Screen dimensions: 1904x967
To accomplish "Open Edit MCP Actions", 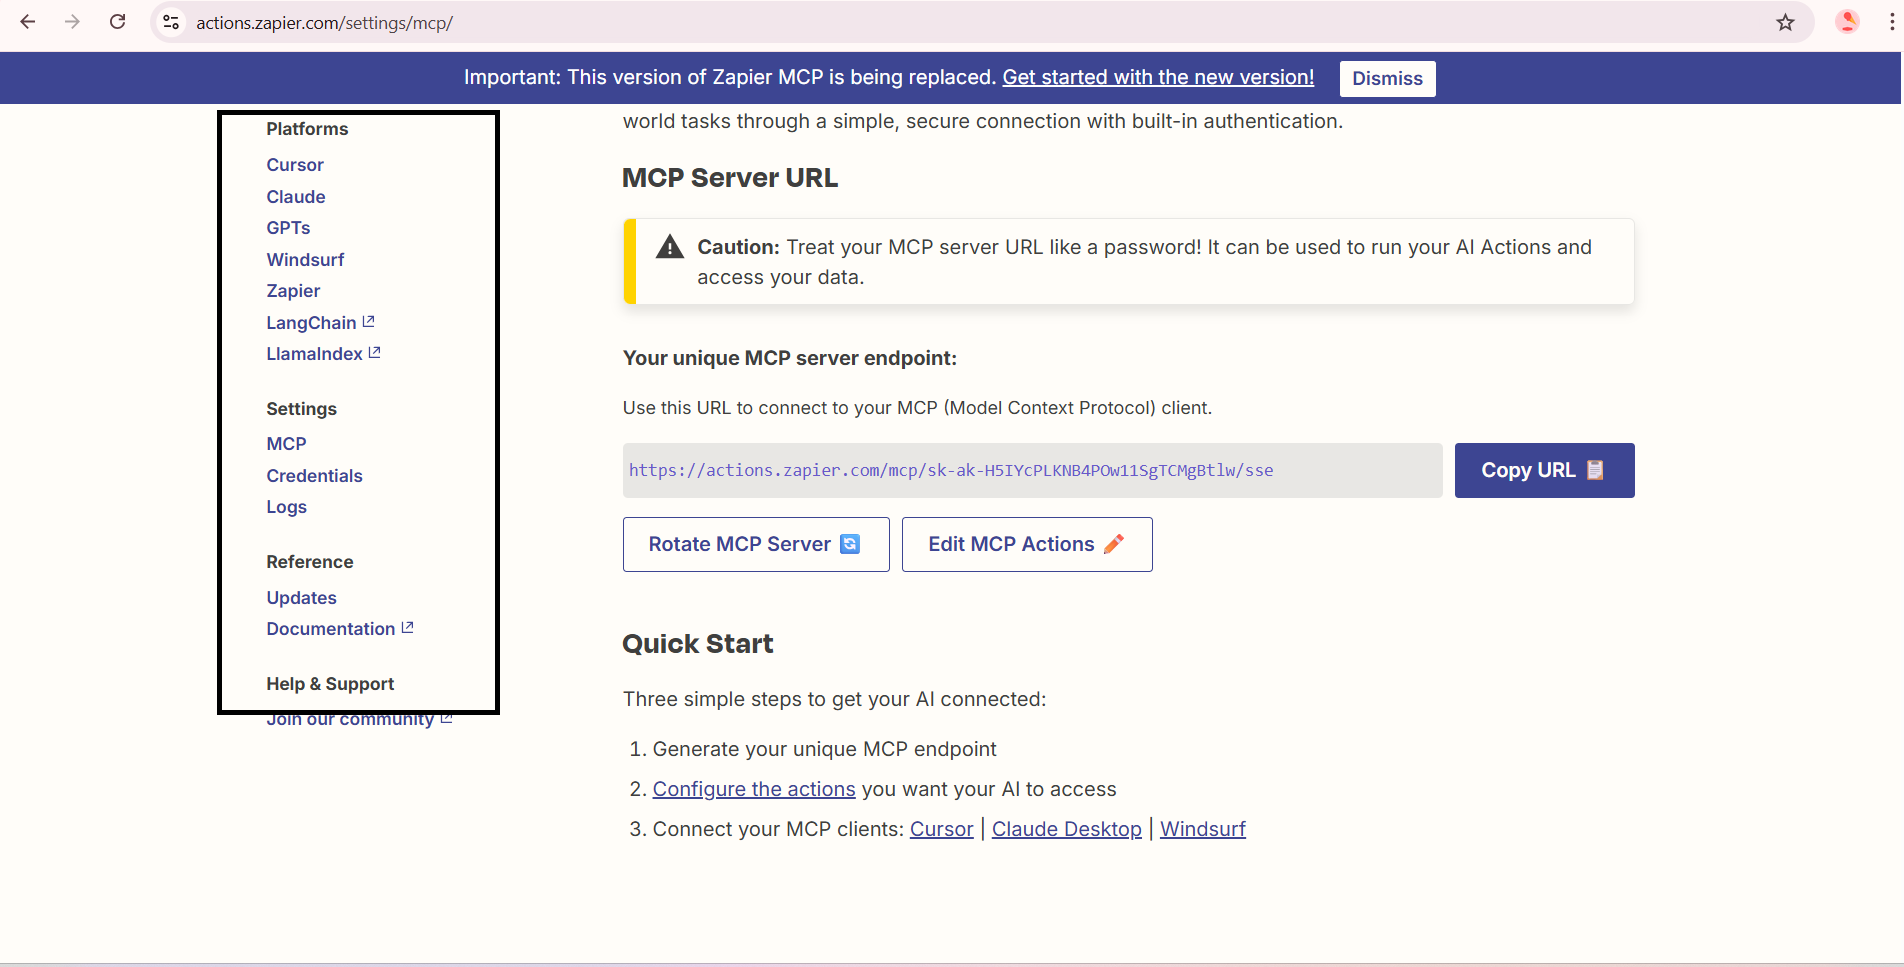I will (1026, 544).
